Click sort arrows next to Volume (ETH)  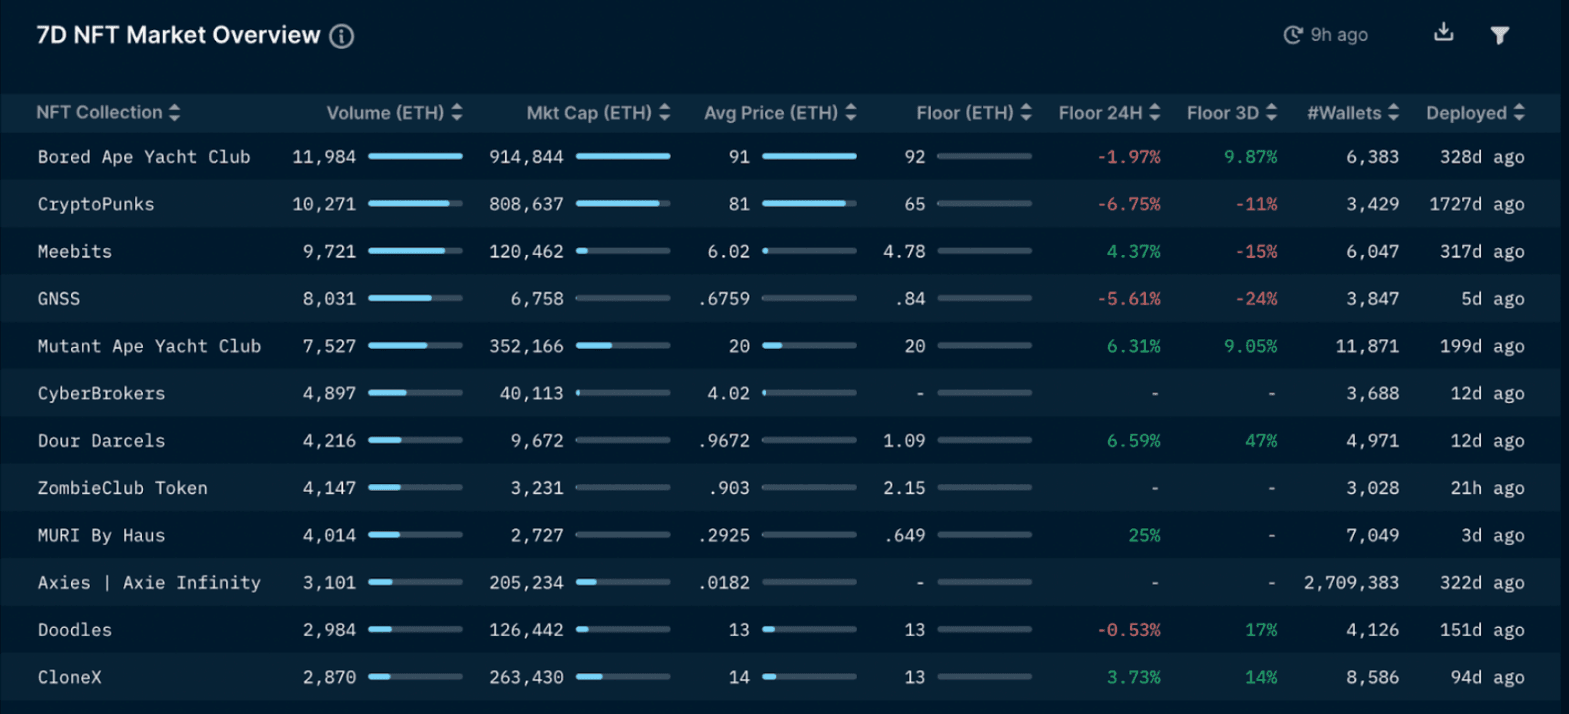[457, 113]
